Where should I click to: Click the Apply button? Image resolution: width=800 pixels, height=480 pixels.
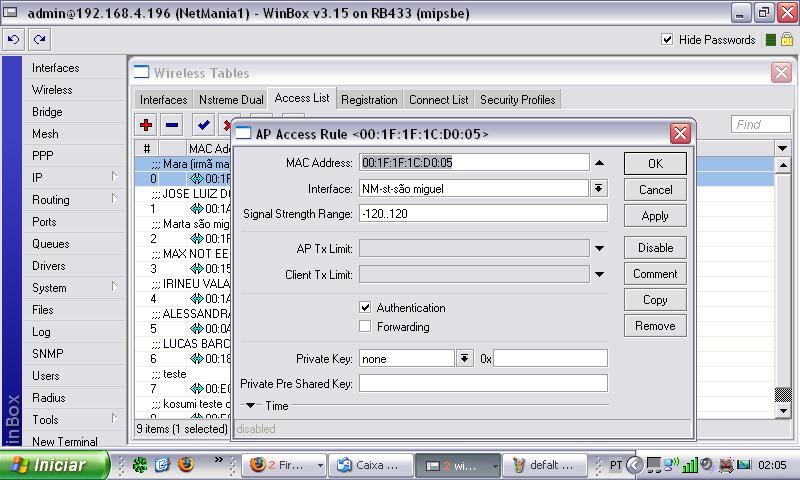click(655, 216)
